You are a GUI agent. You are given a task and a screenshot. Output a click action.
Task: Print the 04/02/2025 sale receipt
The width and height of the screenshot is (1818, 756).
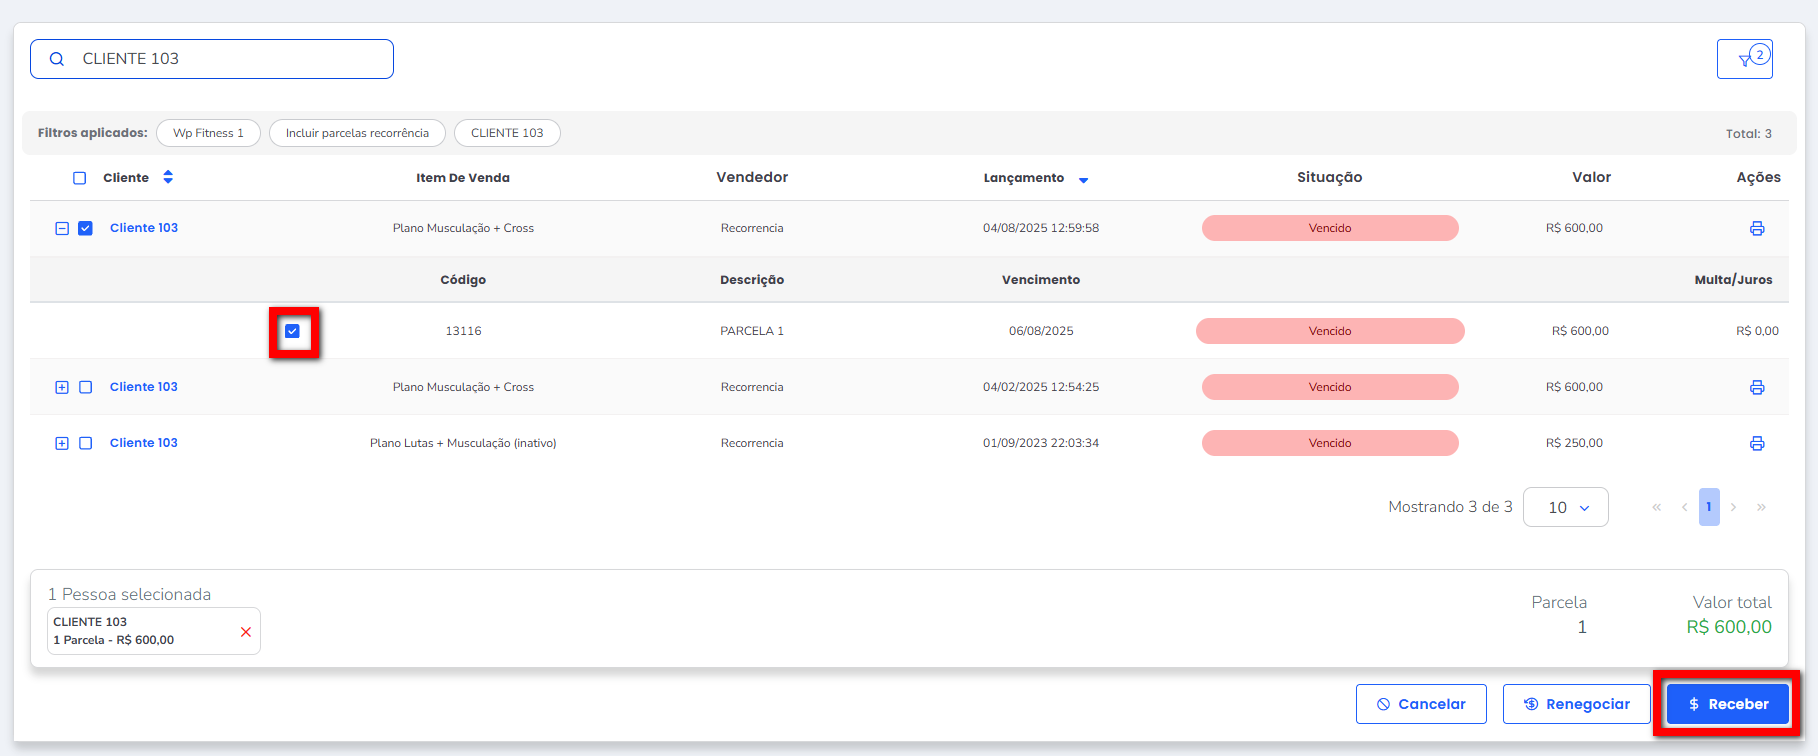1756,388
